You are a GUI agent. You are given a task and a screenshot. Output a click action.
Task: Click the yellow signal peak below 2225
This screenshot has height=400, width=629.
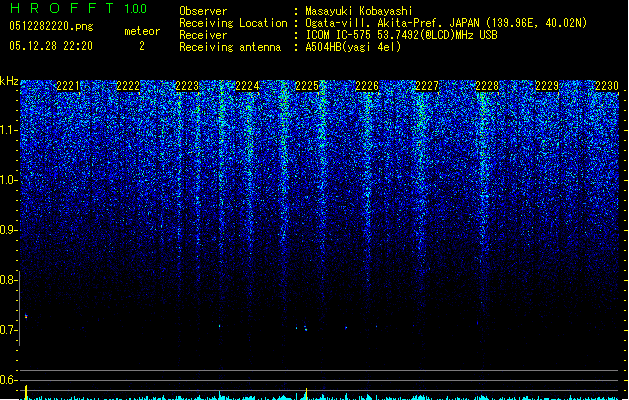click(306, 394)
